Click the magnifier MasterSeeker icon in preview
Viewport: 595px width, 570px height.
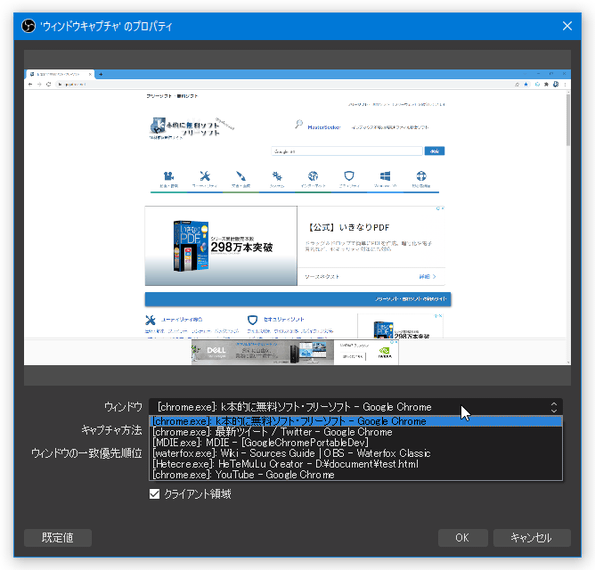[299, 124]
